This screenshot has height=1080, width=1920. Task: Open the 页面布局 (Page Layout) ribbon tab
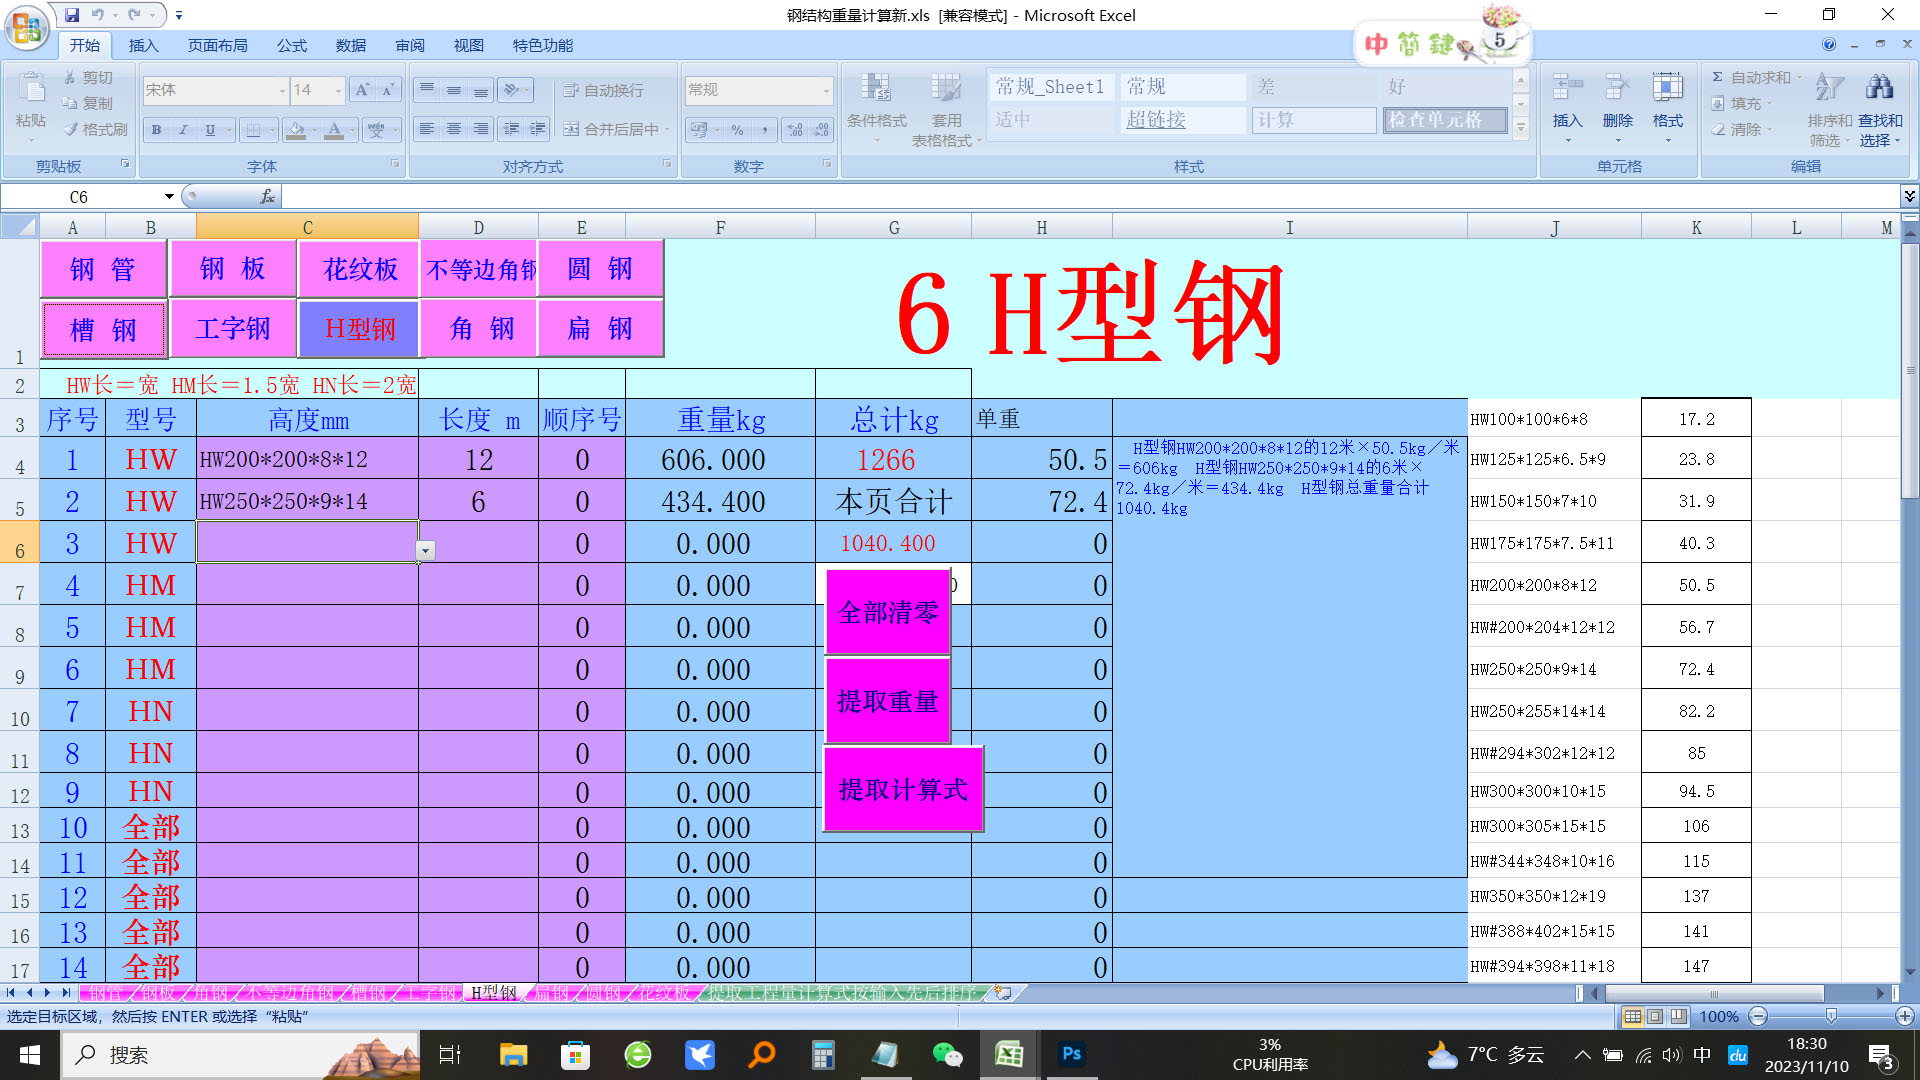coord(217,45)
